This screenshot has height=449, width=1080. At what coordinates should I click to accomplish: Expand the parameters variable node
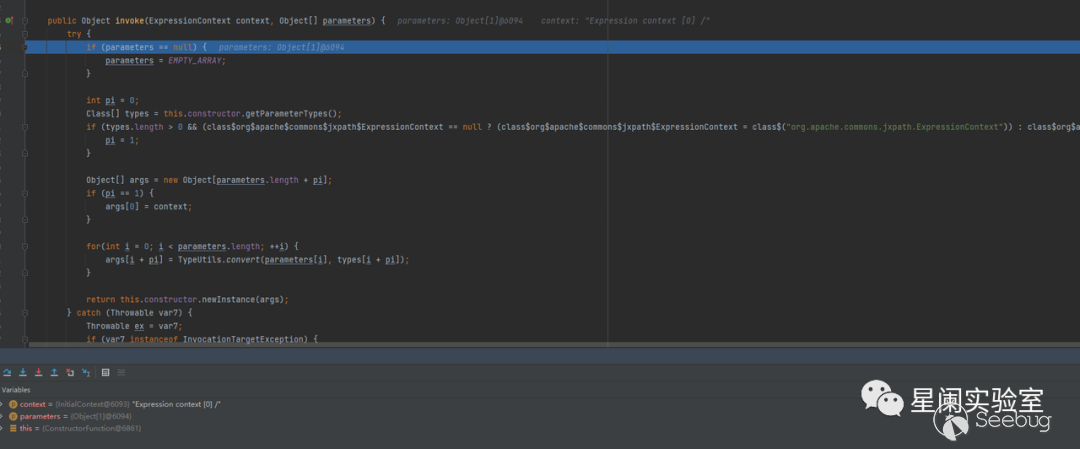click(3, 416)
